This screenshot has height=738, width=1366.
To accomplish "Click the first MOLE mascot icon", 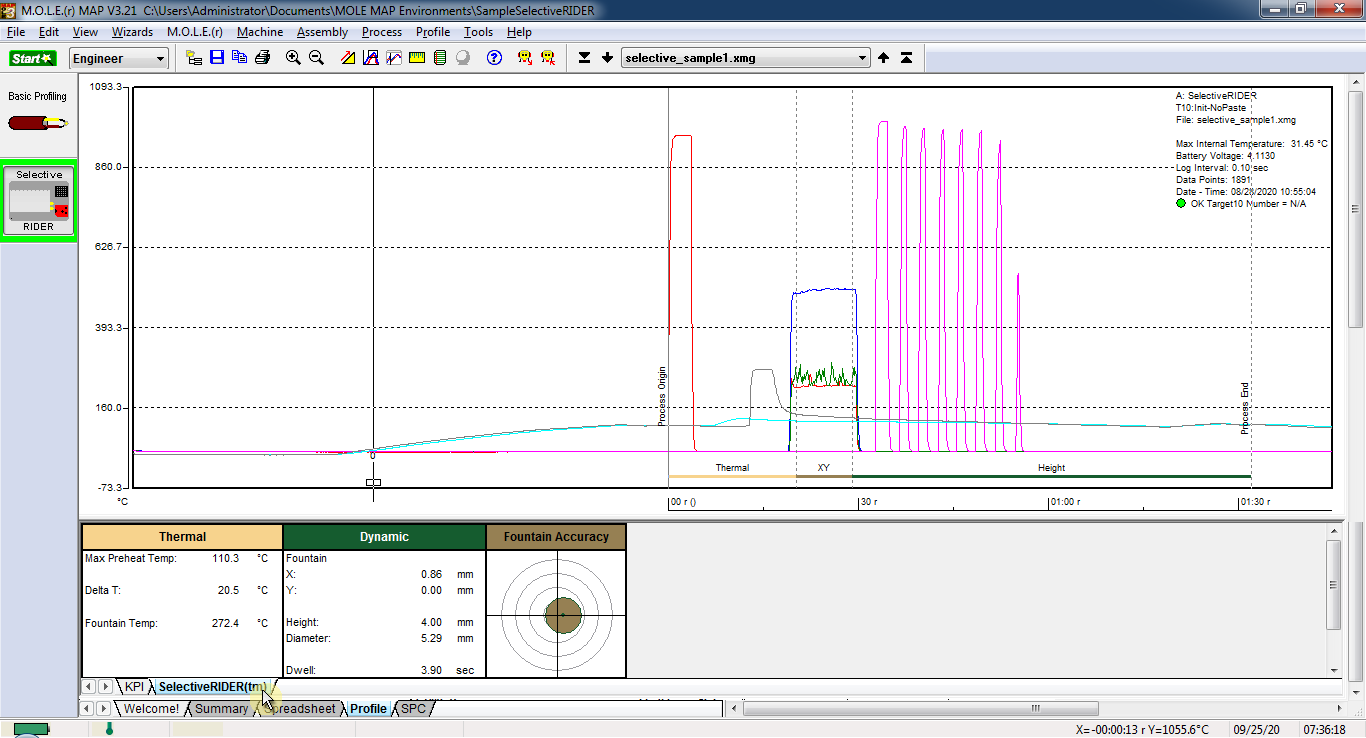I will (525, 58).
